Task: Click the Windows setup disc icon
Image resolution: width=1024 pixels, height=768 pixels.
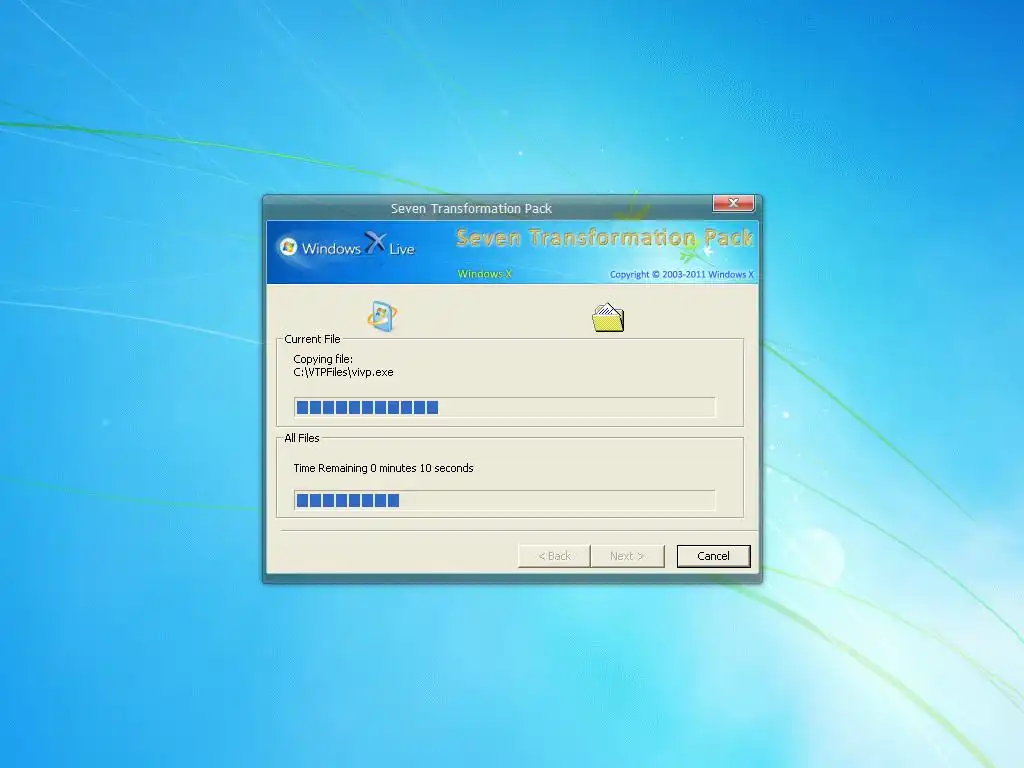Action: 382,317
